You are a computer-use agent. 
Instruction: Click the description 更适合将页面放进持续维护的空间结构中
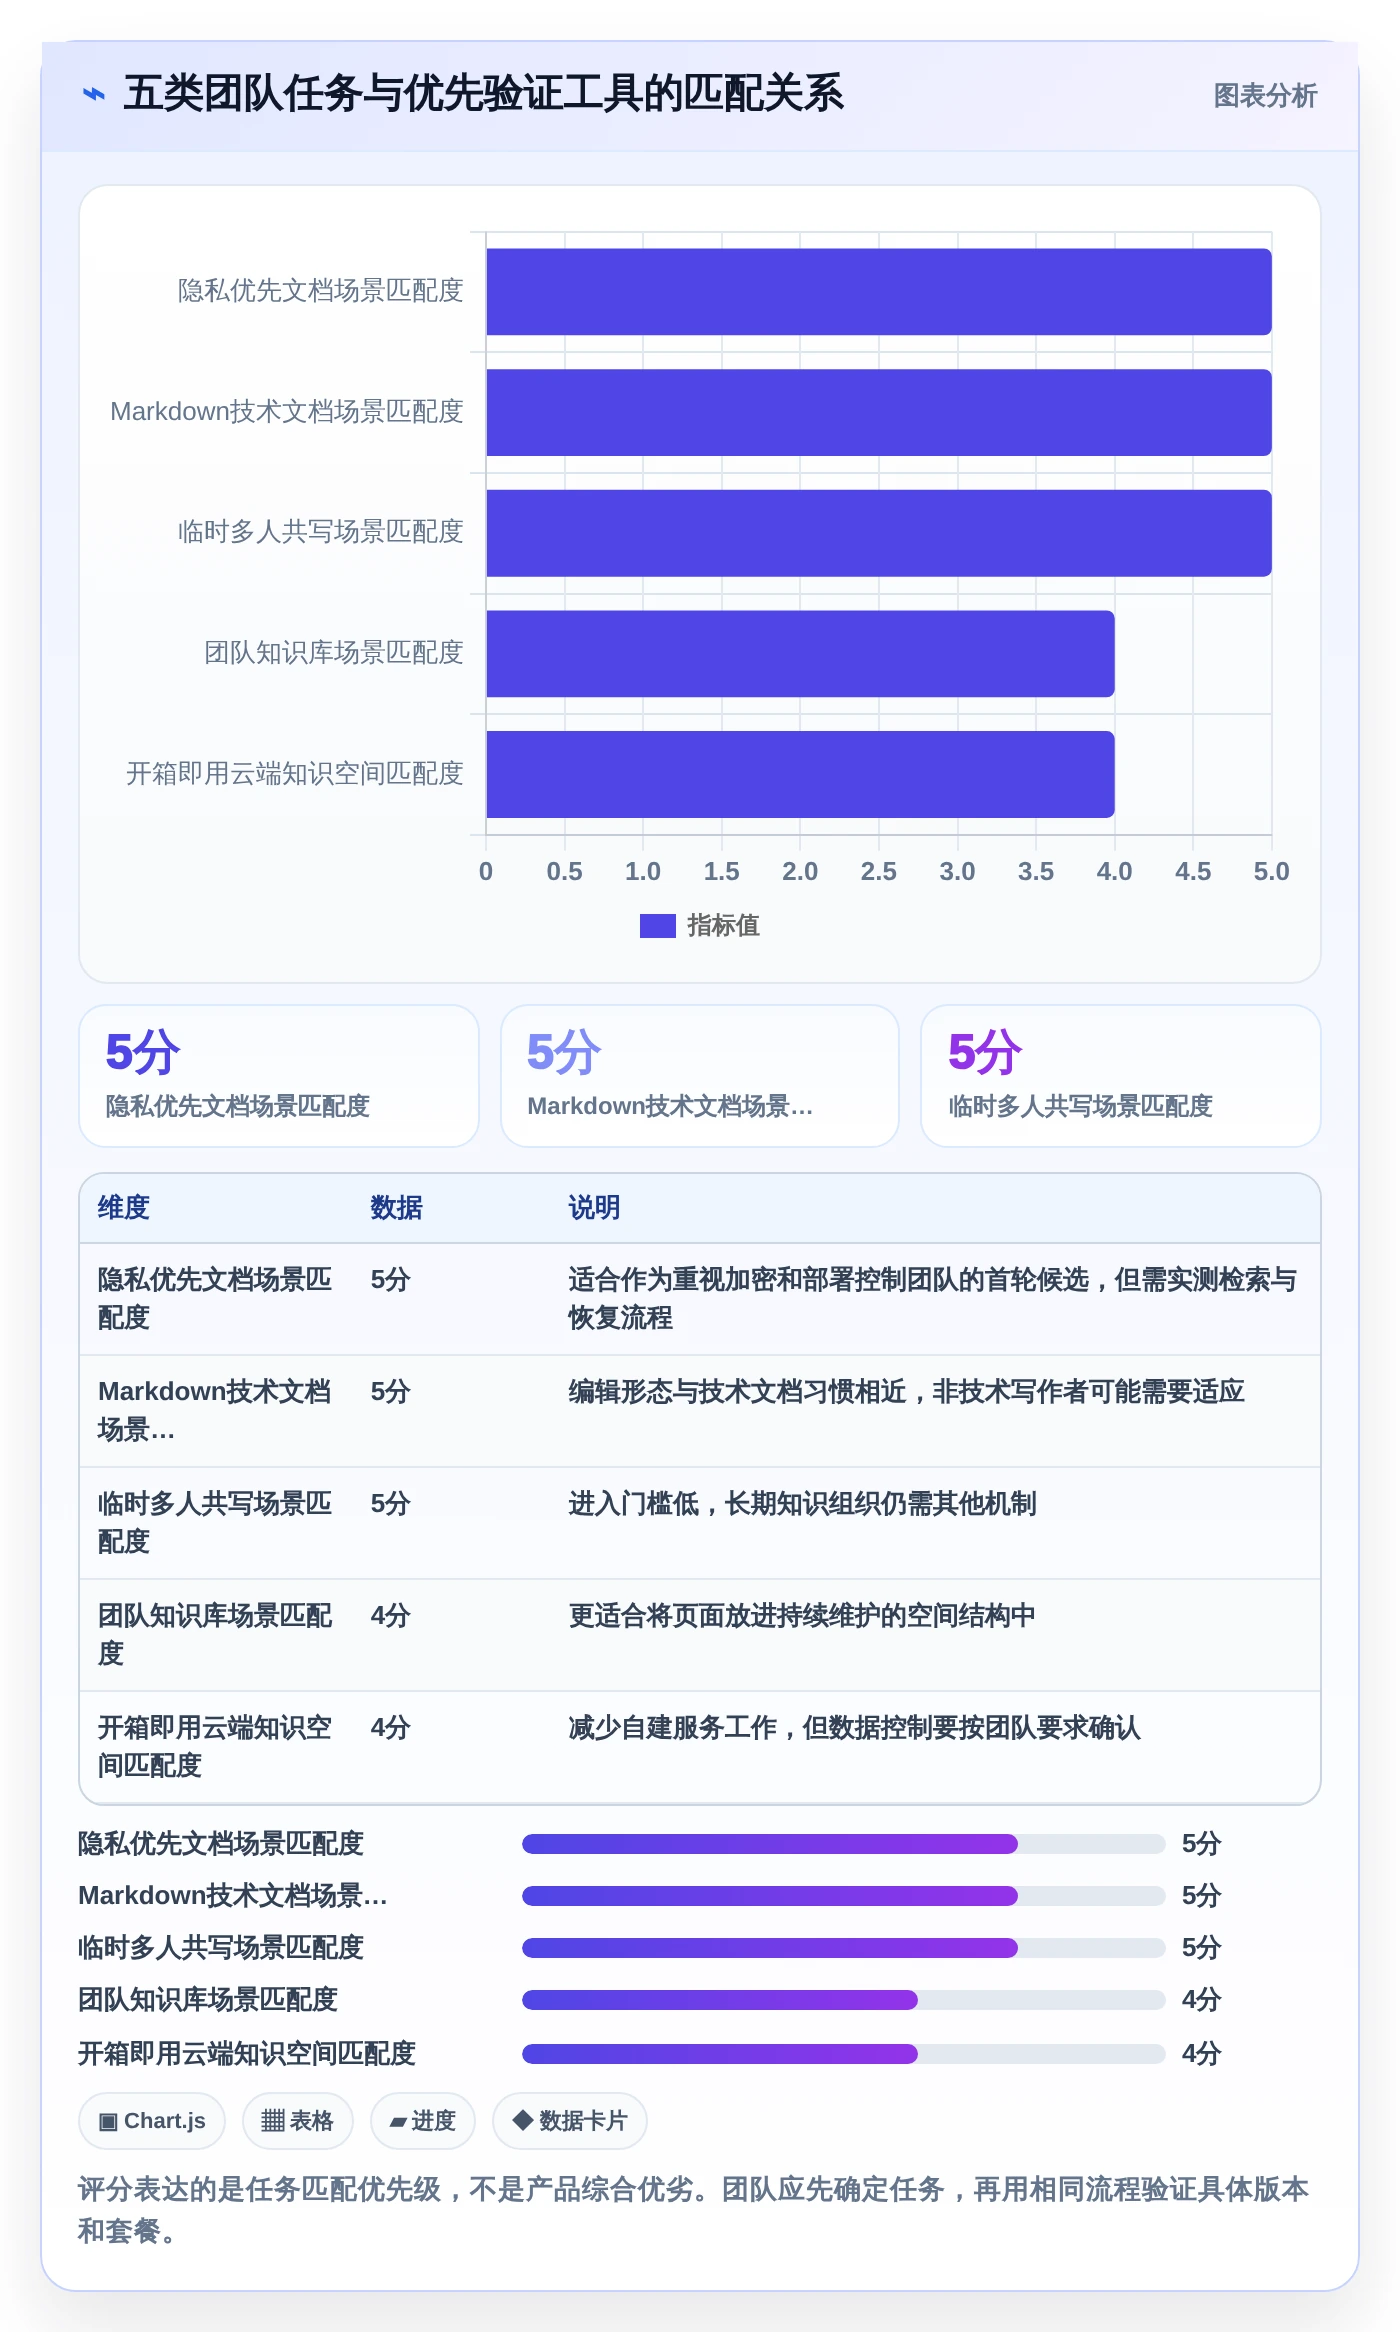click(802, 1616)
